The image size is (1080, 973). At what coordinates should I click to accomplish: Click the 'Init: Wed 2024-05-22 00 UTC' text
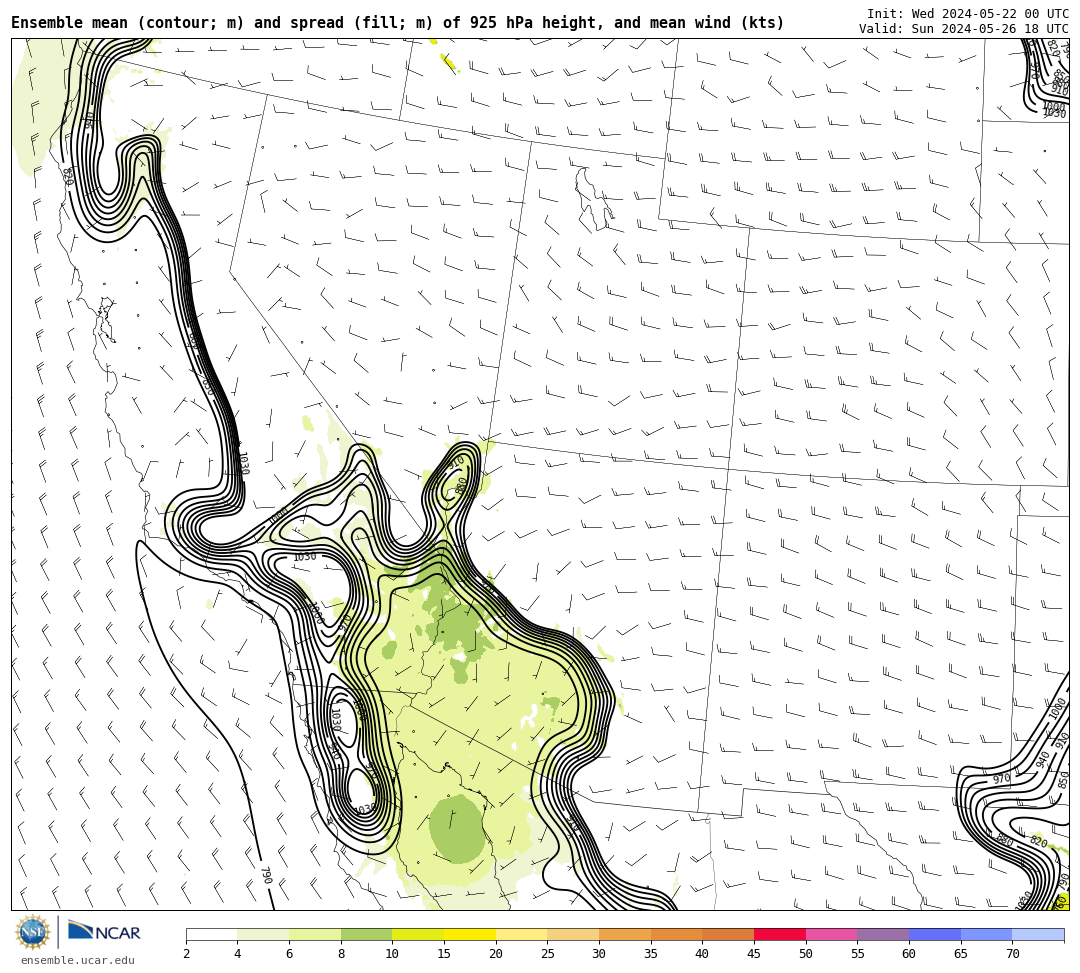[968, 14]
